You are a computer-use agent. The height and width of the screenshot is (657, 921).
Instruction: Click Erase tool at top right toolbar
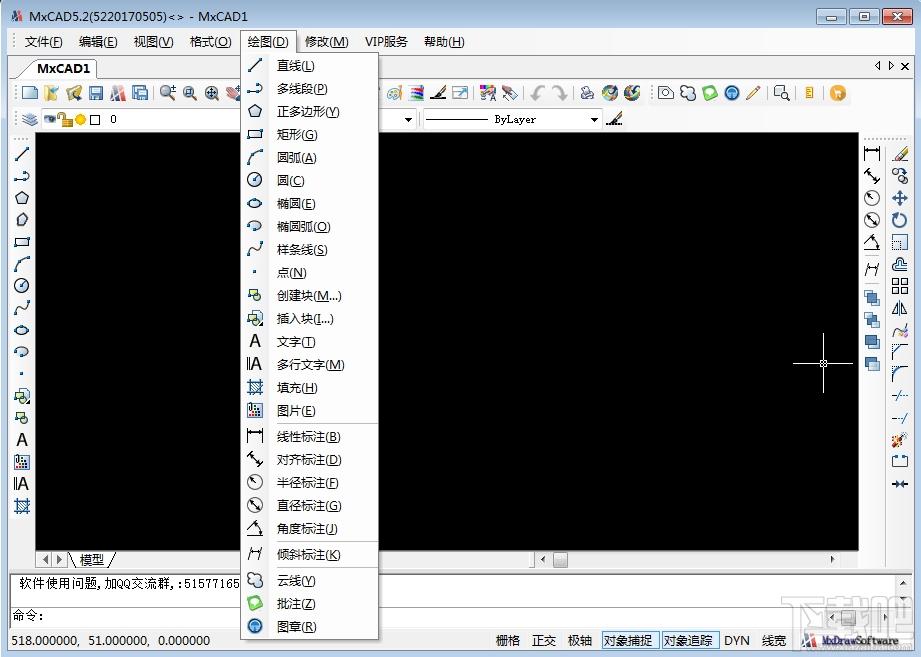[x=899, y=154]
